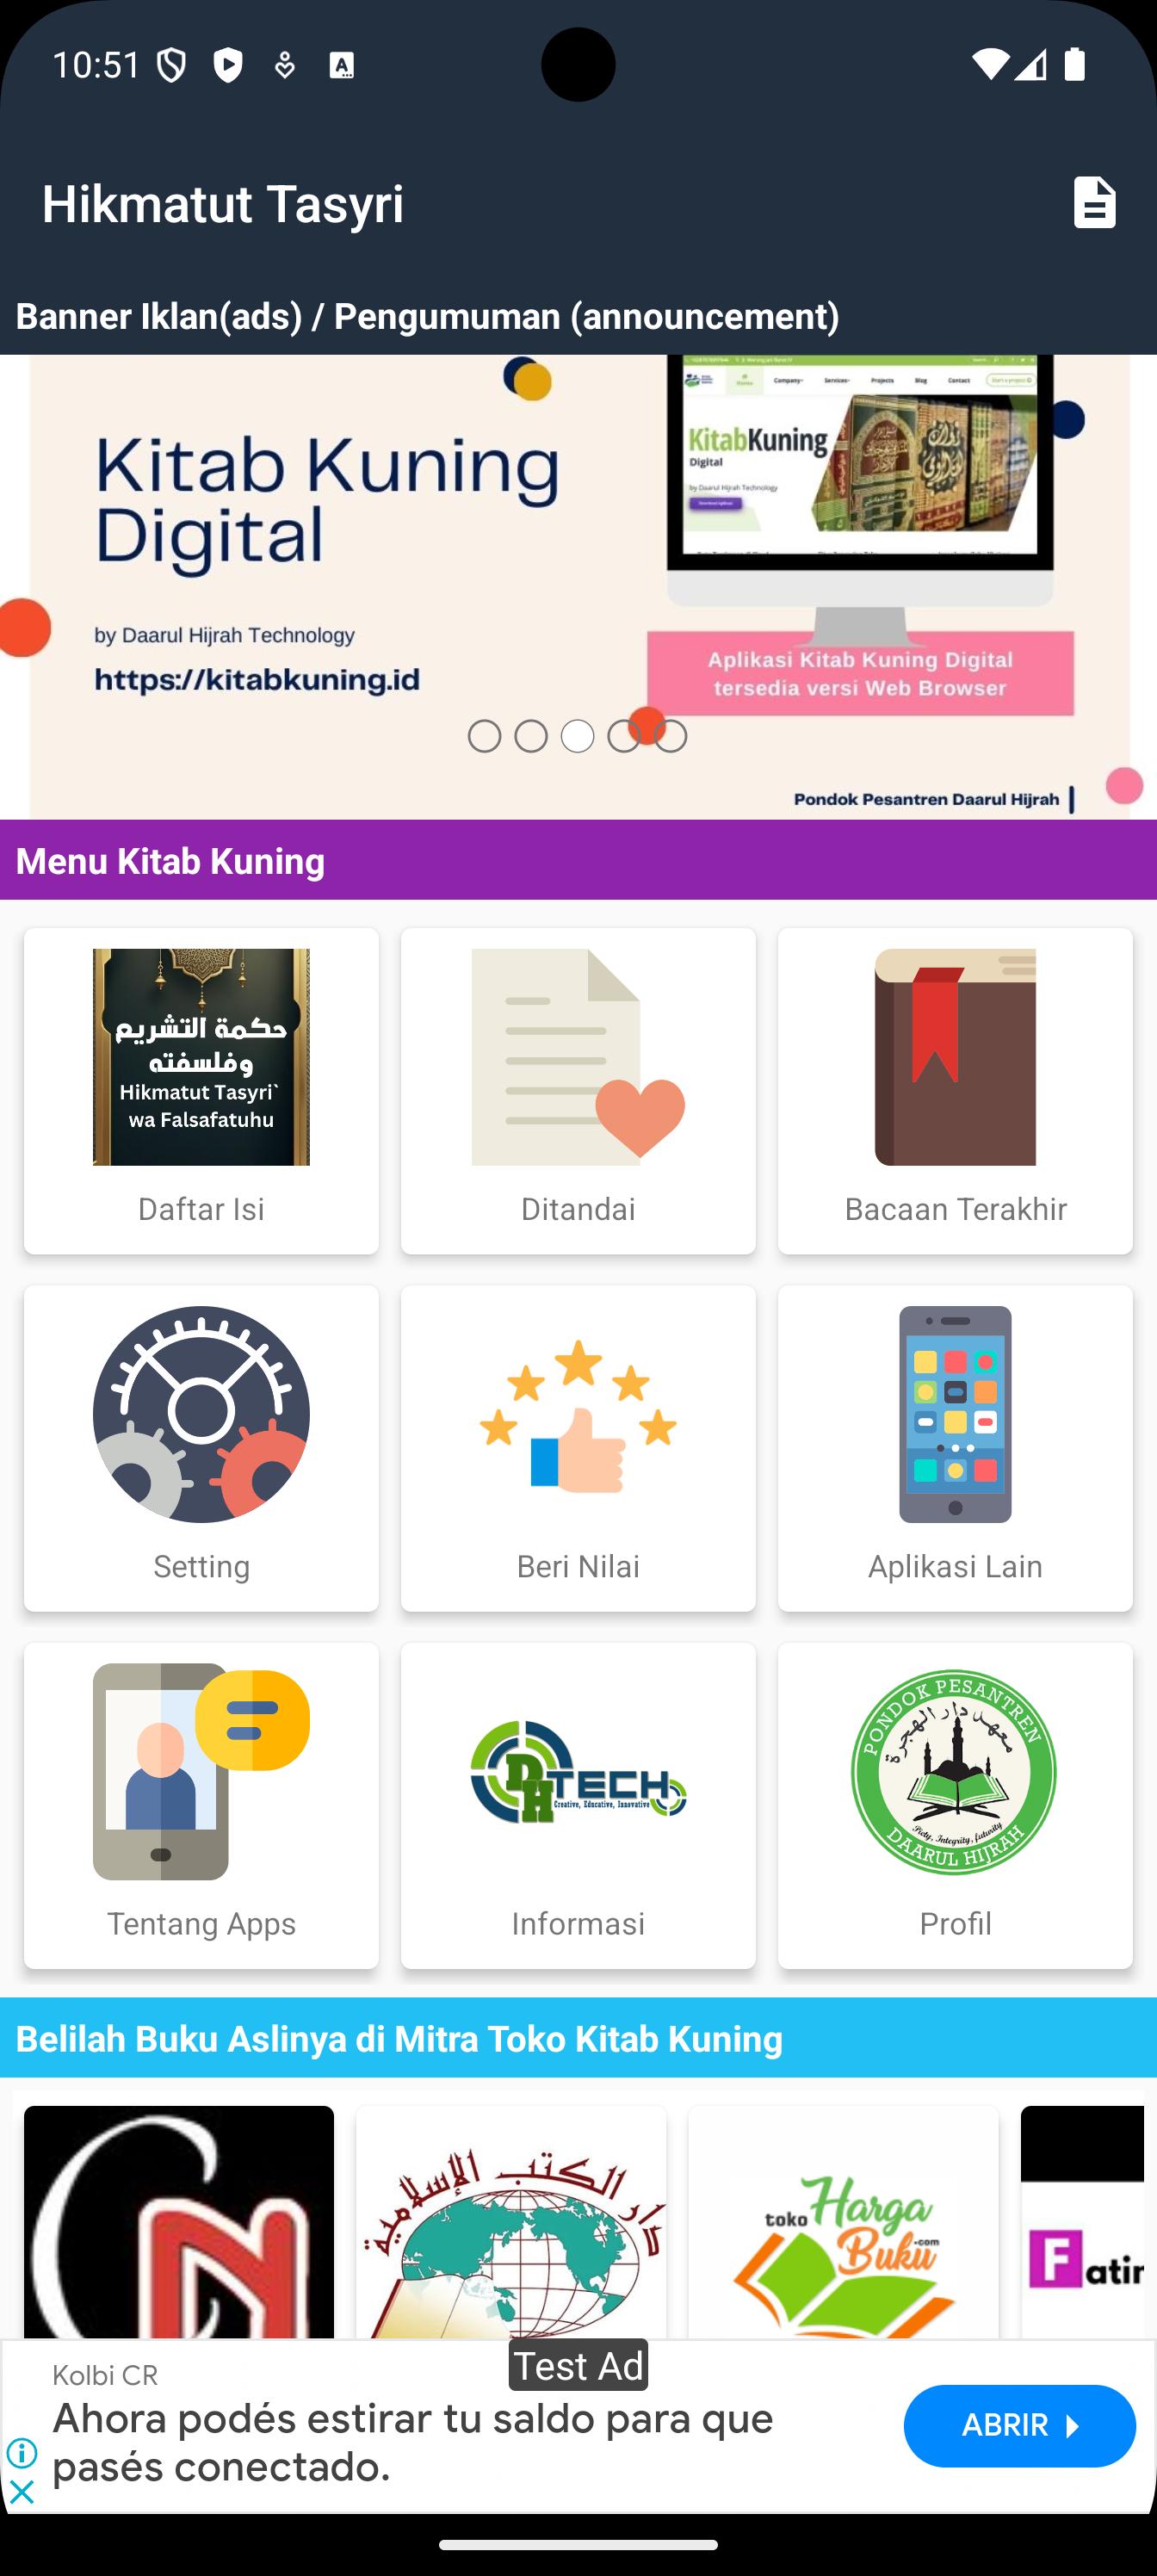The image size is (1157, 2576).
Task: Select the last banner carousel dot
Action: [671, 736]
